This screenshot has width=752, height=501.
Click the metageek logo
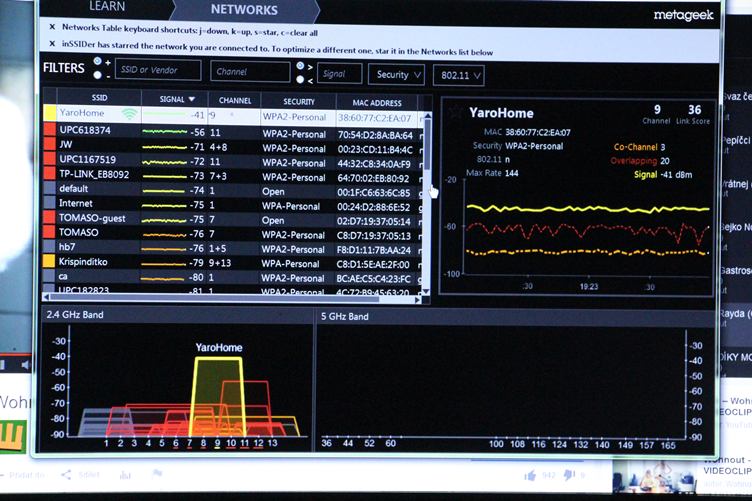pos(683,16)
